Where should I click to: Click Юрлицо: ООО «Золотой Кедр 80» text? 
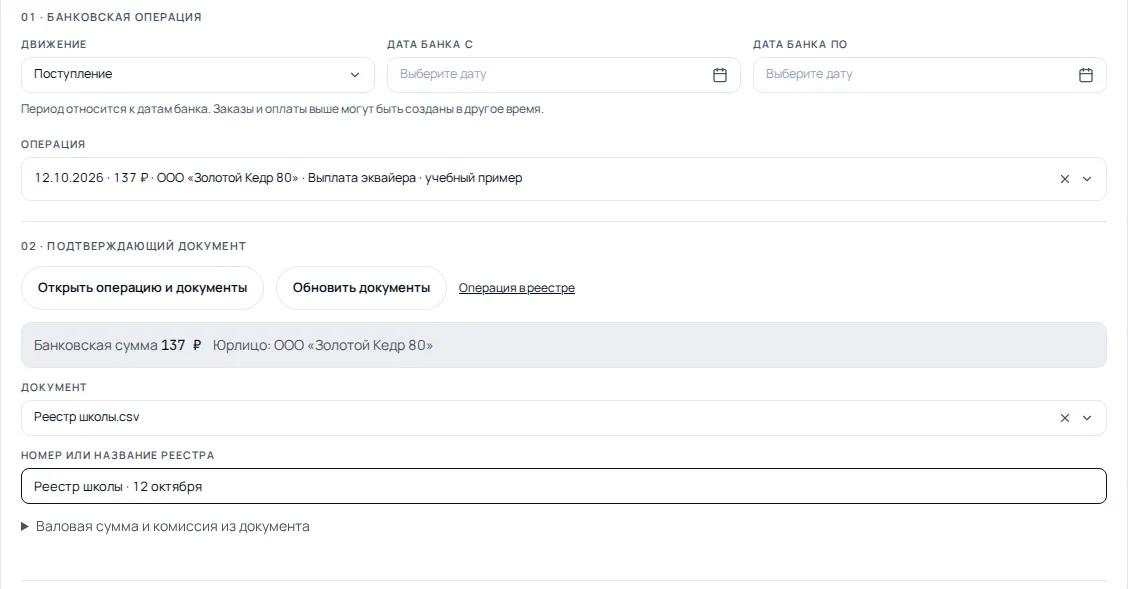pos(323,345)
